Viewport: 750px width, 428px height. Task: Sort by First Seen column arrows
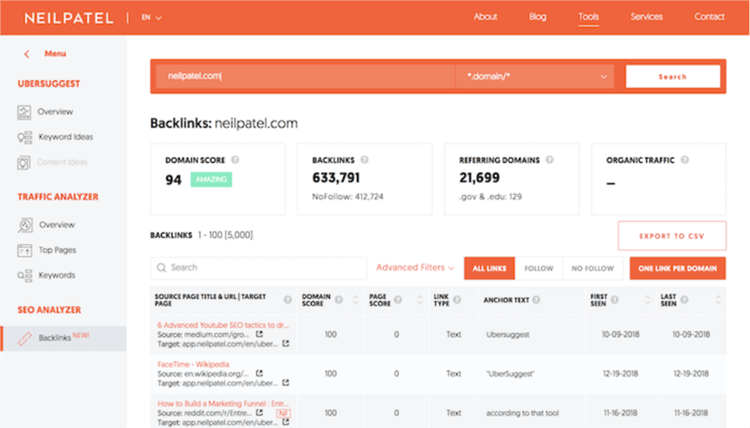click(647, 300)
